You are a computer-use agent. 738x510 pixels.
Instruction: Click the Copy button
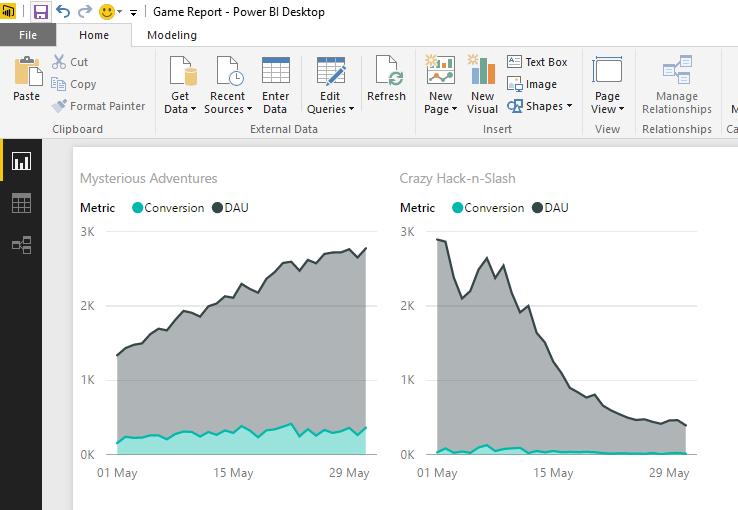[x=74, y=84]
